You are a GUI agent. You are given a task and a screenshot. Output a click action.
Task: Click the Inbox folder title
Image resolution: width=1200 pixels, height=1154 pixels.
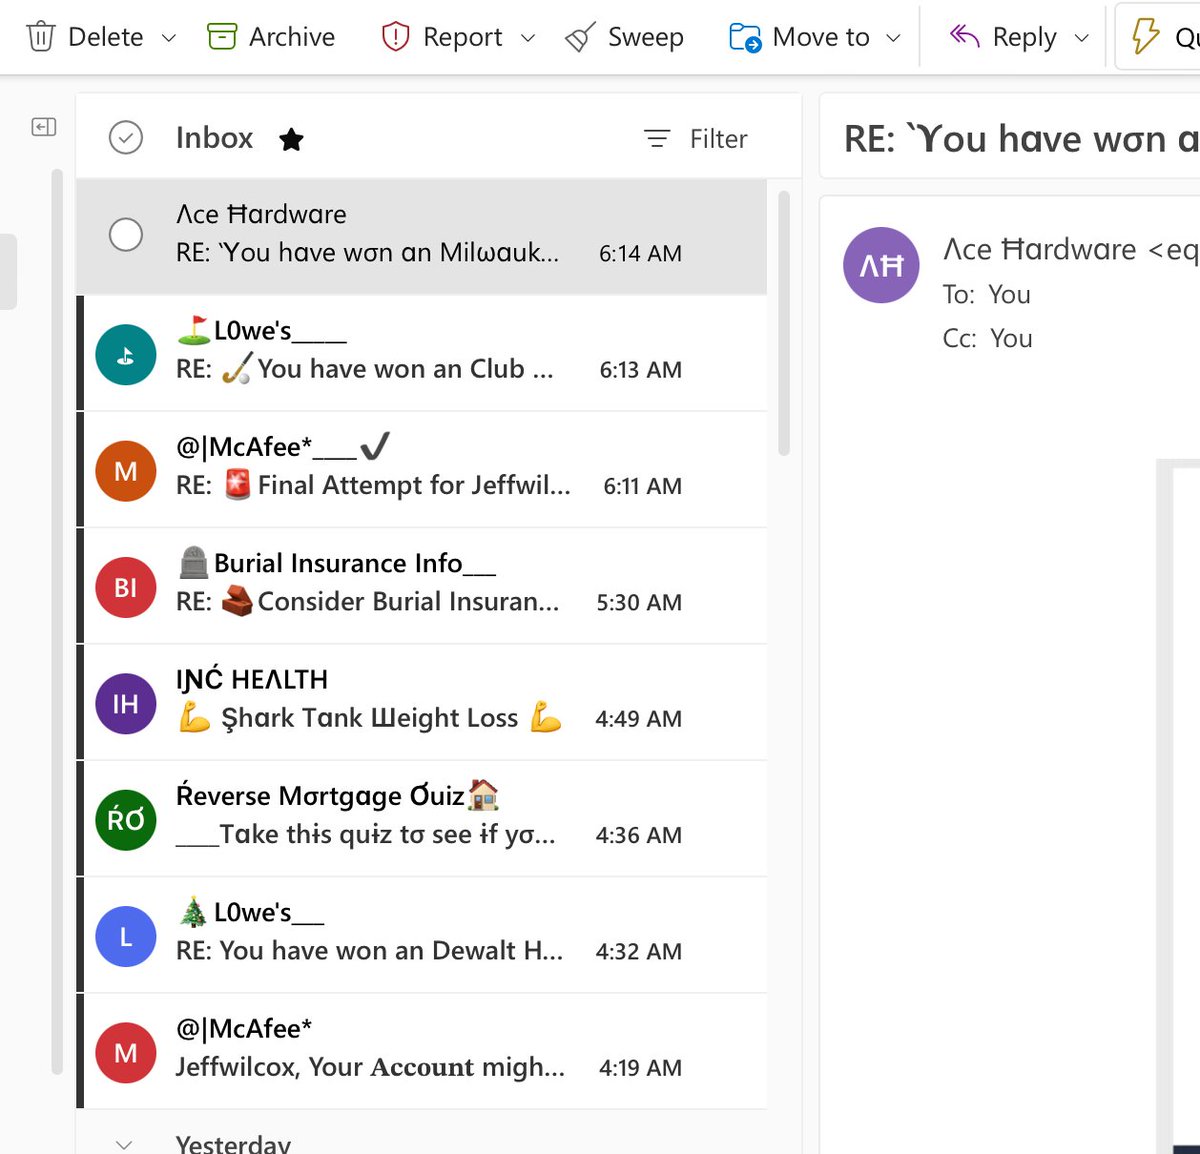[x=214, y=138]
